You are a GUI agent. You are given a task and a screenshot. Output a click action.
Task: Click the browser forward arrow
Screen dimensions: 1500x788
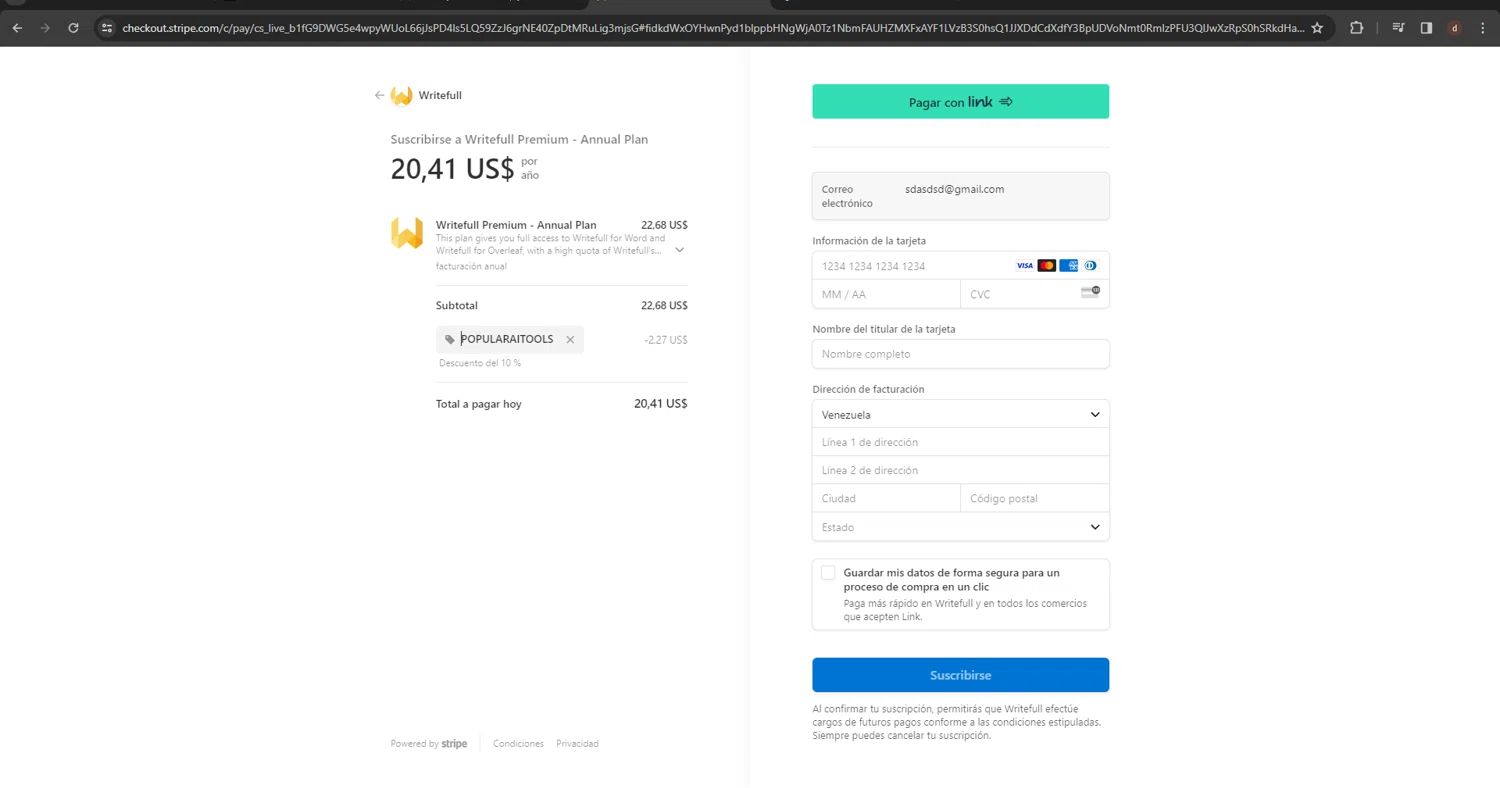45,28
